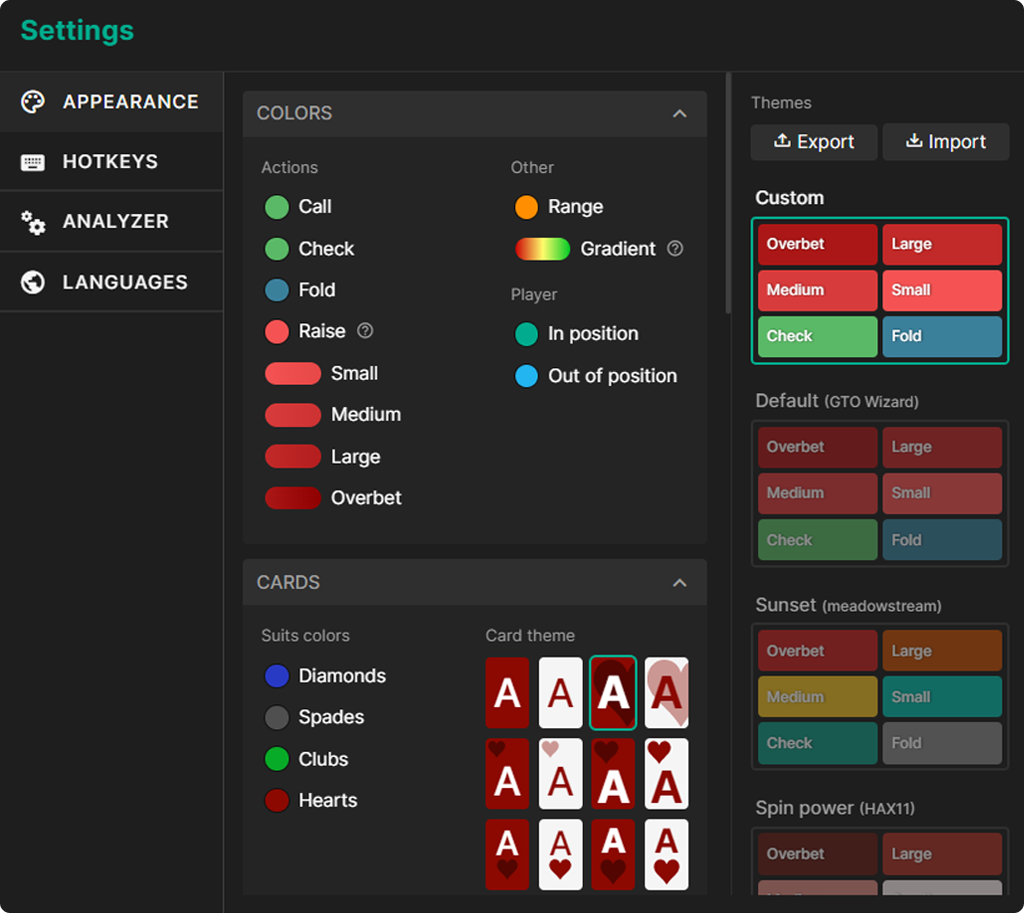Click Check tile in Default theme

818,540
